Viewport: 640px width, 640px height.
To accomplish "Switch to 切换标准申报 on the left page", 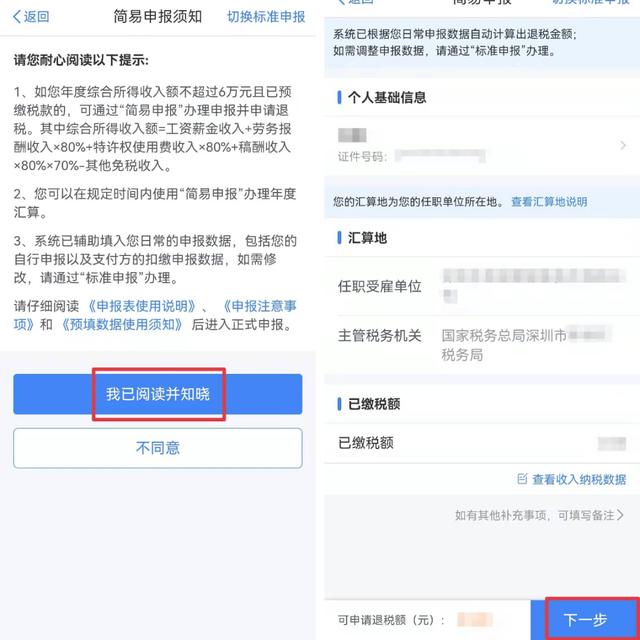I will click(266, 17).
